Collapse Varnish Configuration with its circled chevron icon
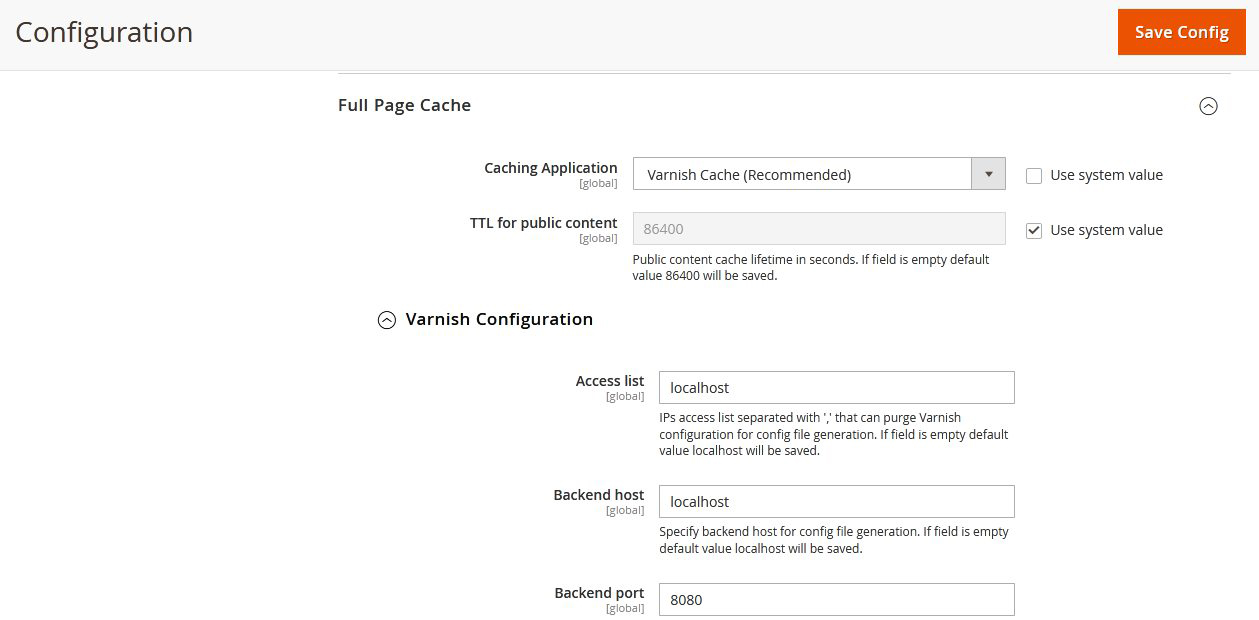Image resolution: width=1259 pixels, height=620 pixels. pos(387,320)
